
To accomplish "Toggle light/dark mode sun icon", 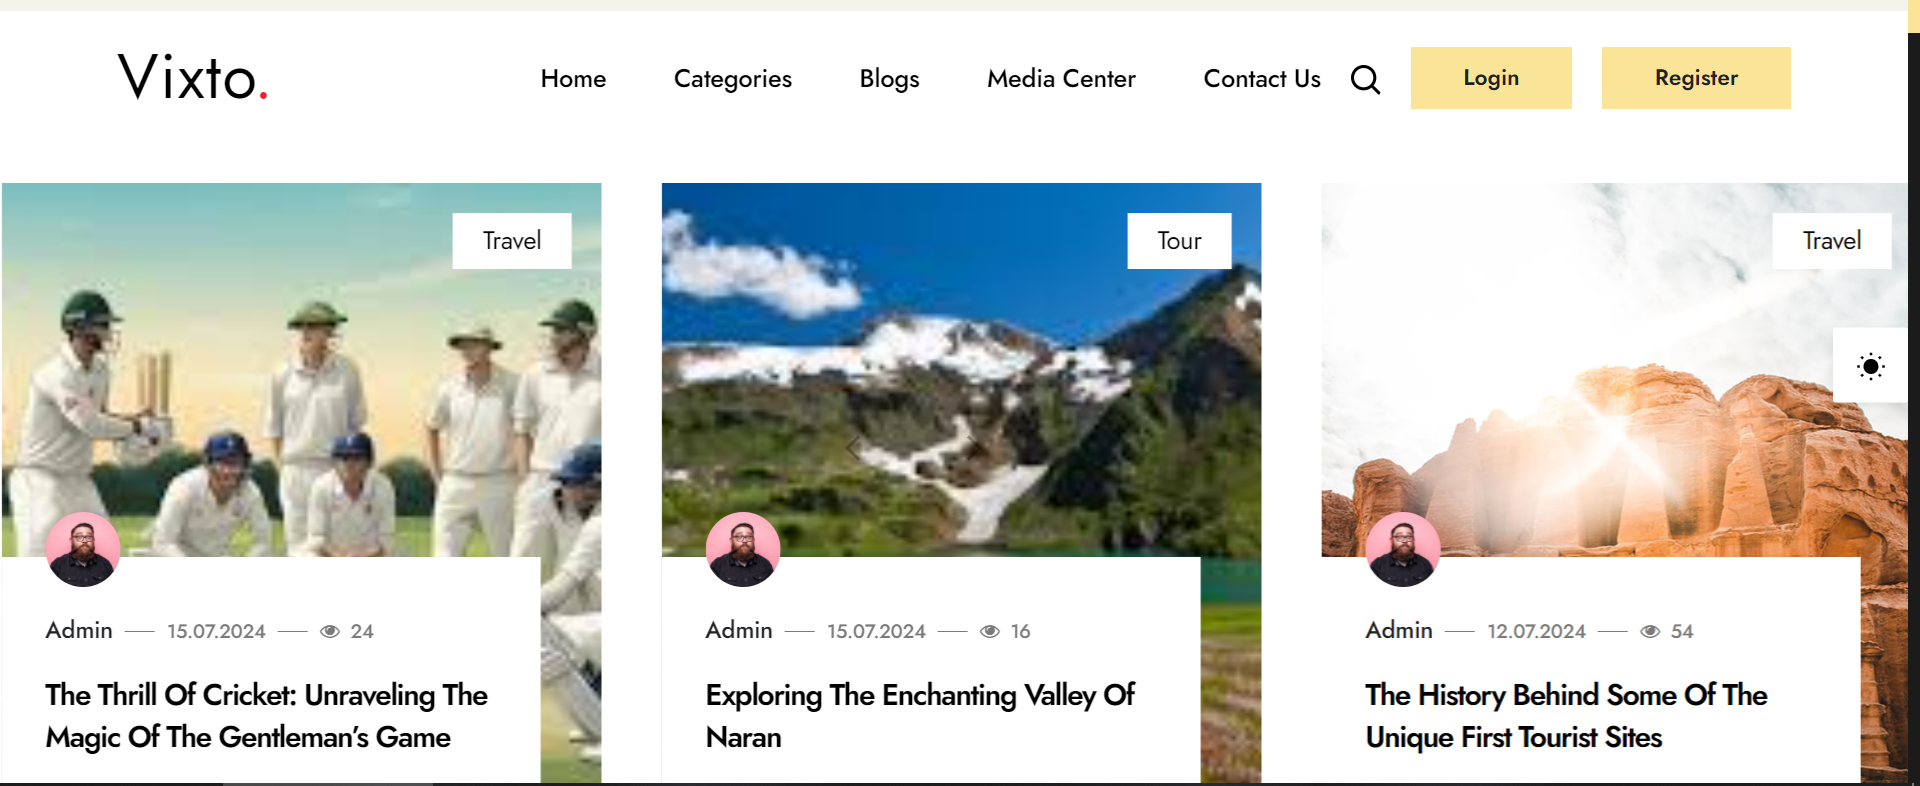I will (1870, 366).
